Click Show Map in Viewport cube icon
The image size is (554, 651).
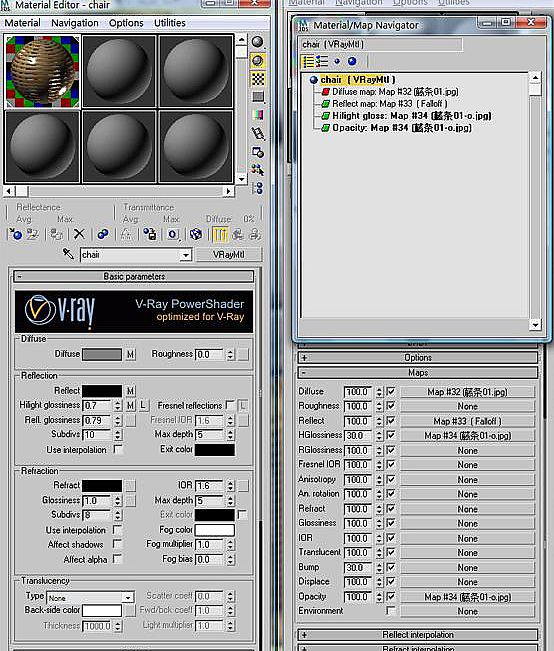pos(196,235)
